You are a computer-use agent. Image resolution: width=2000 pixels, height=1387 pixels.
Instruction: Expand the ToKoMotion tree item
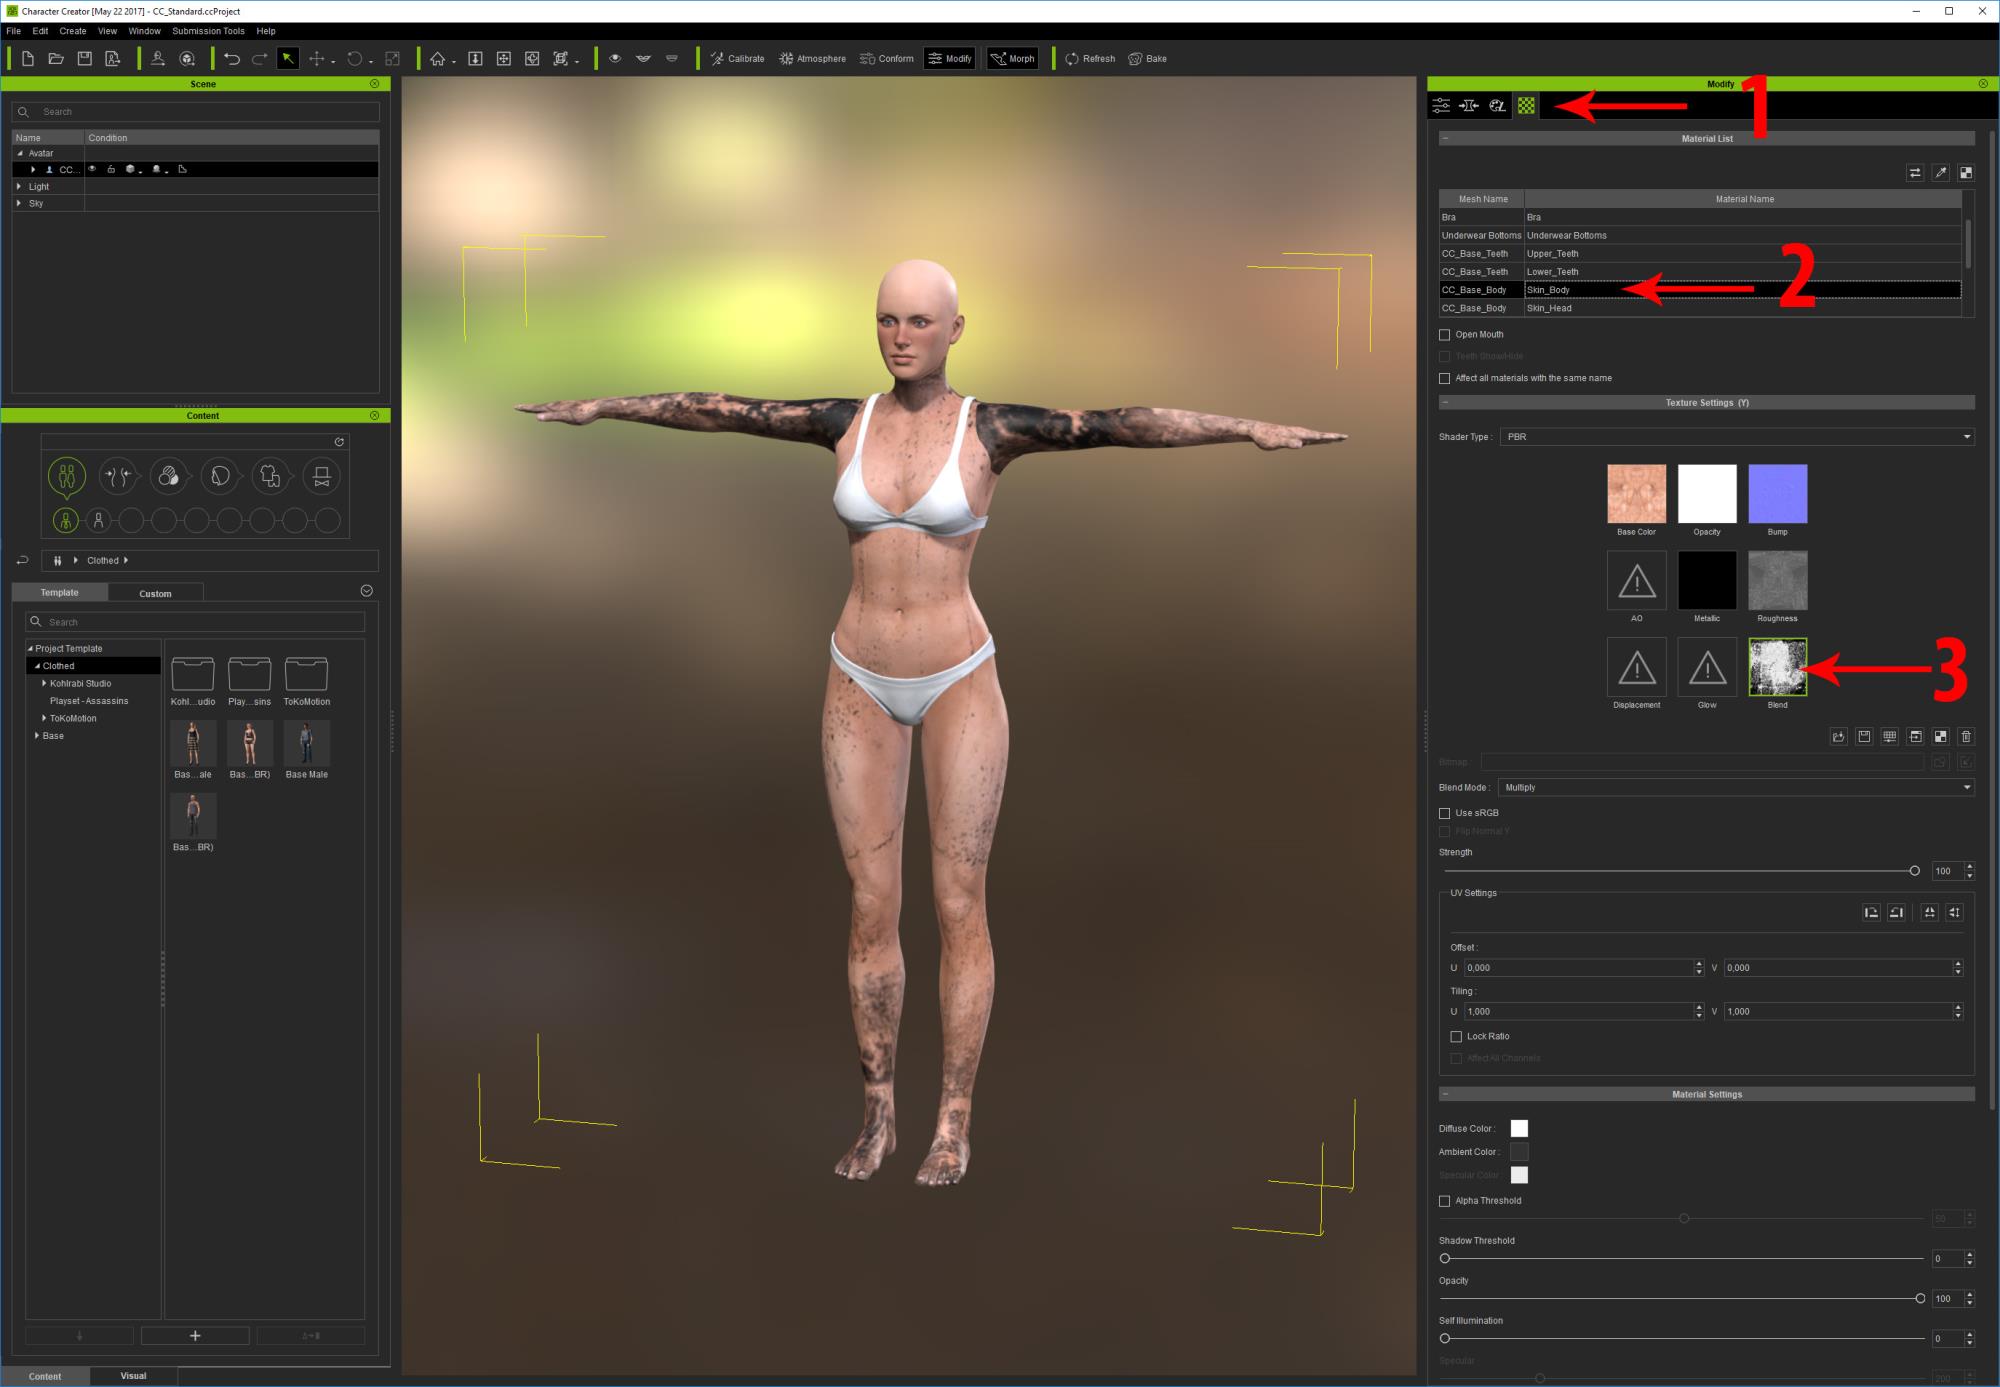coord(44,719)
